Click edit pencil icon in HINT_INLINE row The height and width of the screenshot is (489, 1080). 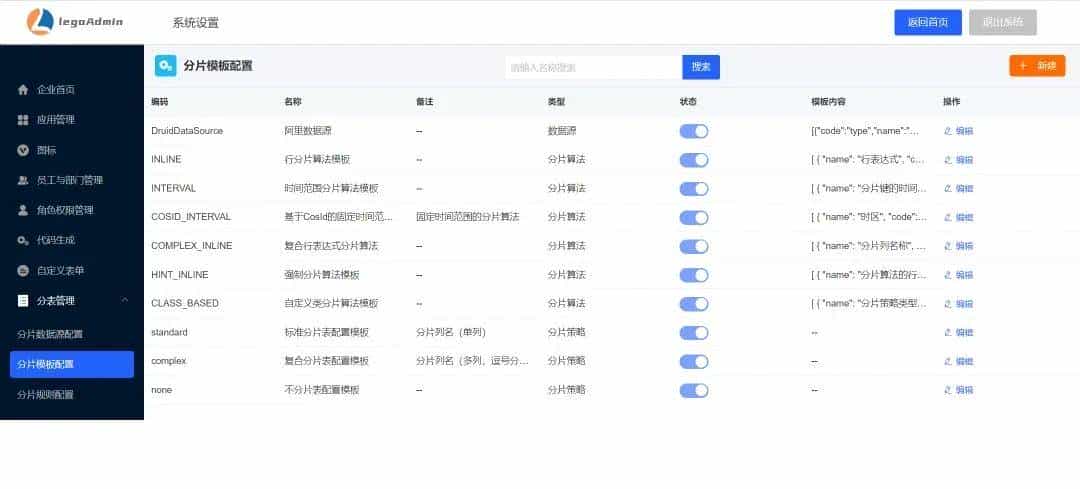pyautogui.click(x=948, y=275)
